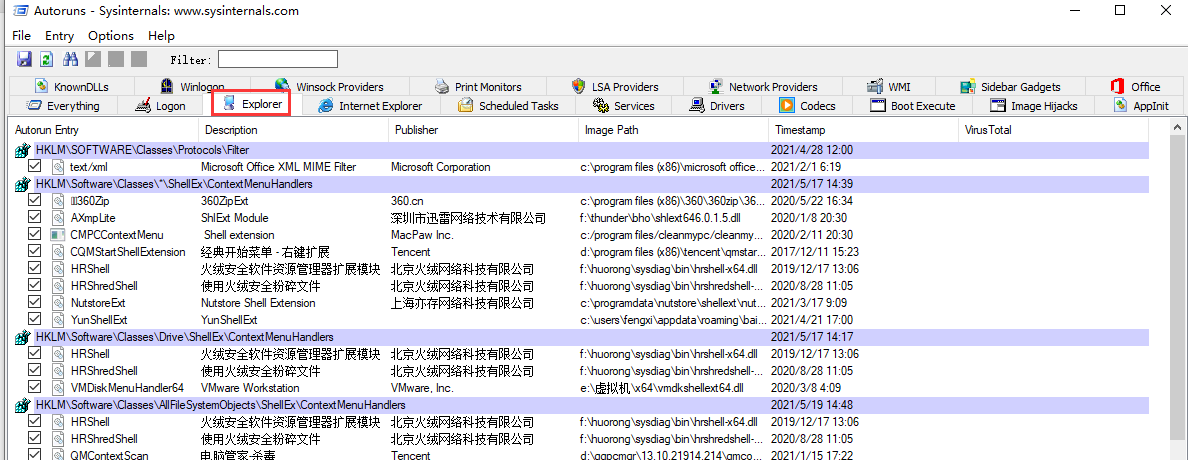The height and width of the screenshot is (460, 1188).
Task: Switch to the Everything tab
Action: [63, 105]
